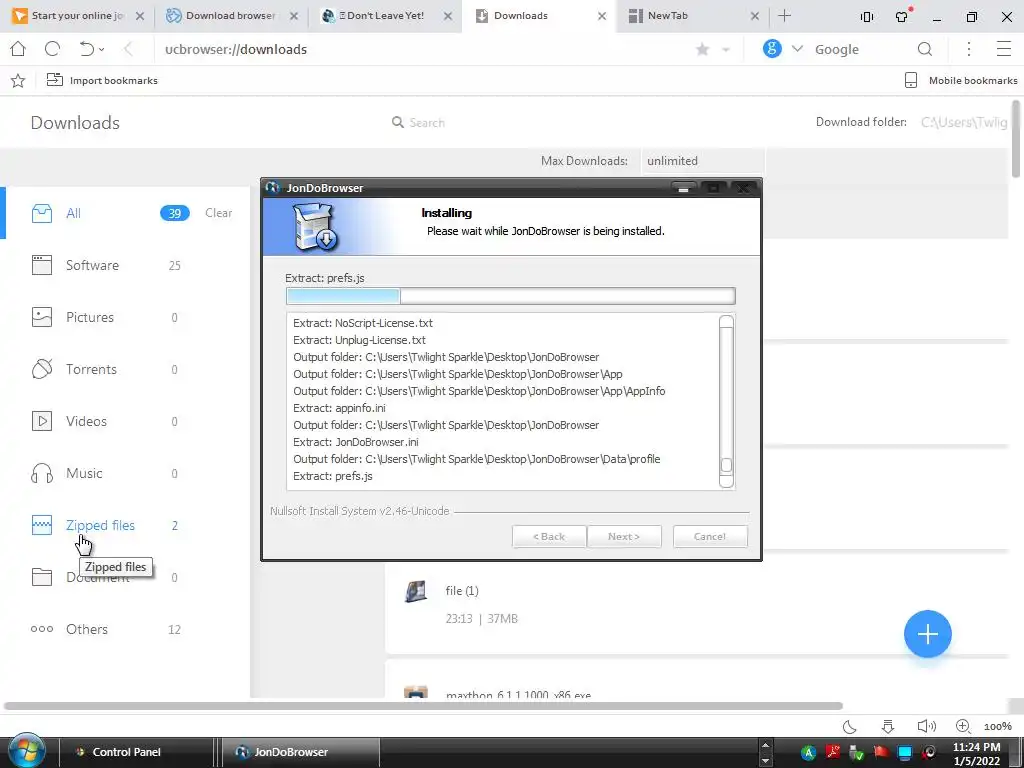The image size is (1024, 768).
Task: Click the file (1) download icon
Action: click(x=416, y=591)
